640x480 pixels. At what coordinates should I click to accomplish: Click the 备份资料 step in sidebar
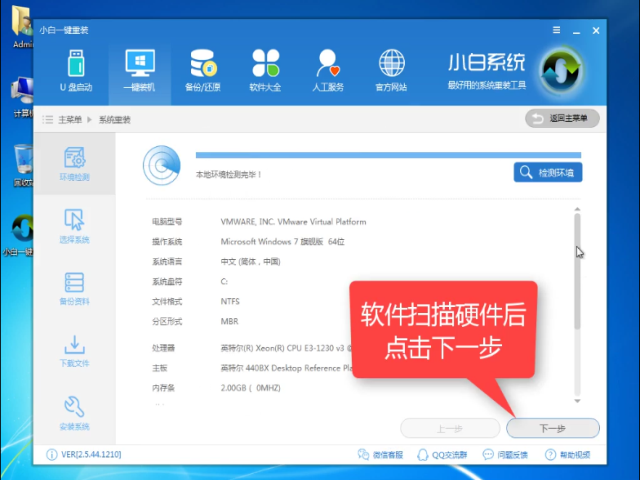(x=74, y=288)
